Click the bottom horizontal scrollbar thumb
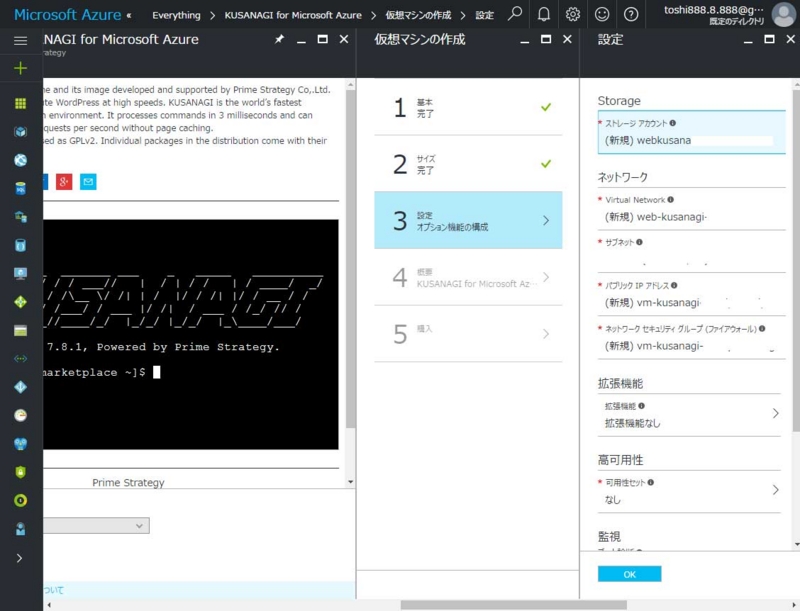Screen dimensions: 800x611 pyautogui.click(x=513, y=605)
